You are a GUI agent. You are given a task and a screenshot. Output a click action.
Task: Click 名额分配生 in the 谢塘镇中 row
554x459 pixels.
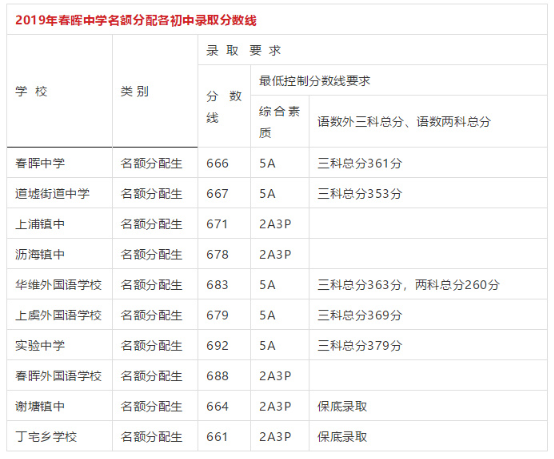pyautogui.click(x=151, y=406)
